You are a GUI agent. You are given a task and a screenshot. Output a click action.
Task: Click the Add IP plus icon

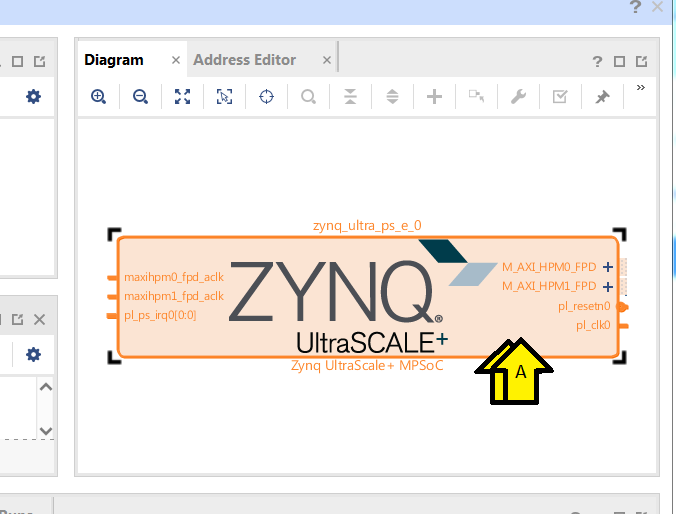434,96
